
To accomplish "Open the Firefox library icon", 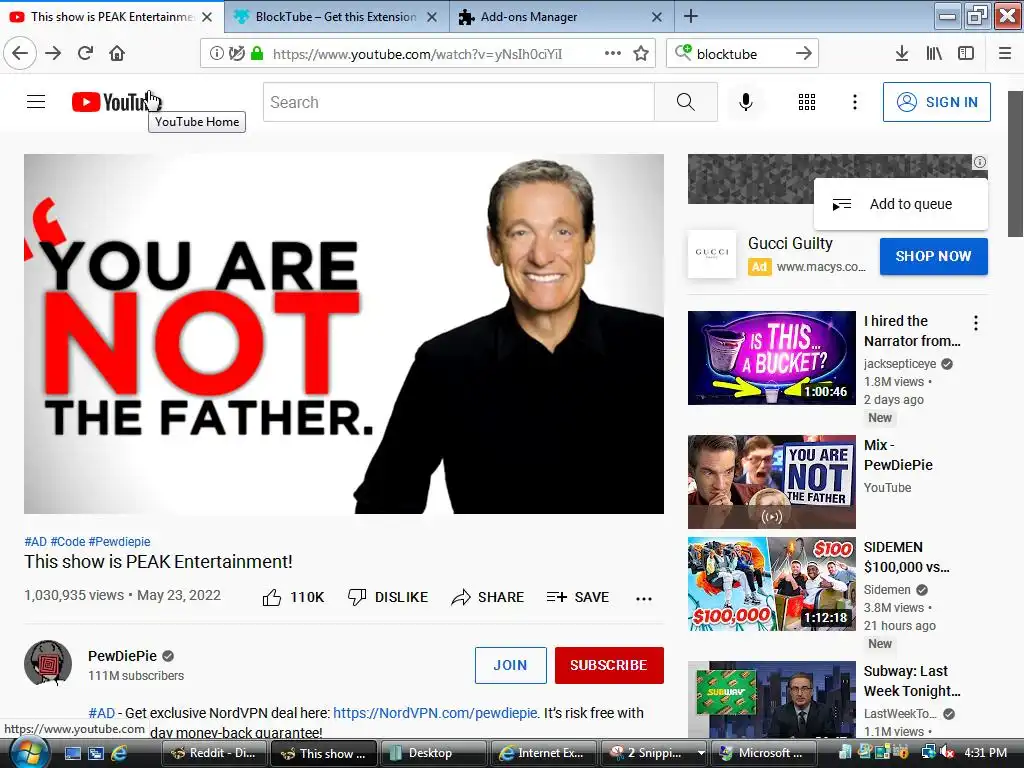I will coord(934,53).
